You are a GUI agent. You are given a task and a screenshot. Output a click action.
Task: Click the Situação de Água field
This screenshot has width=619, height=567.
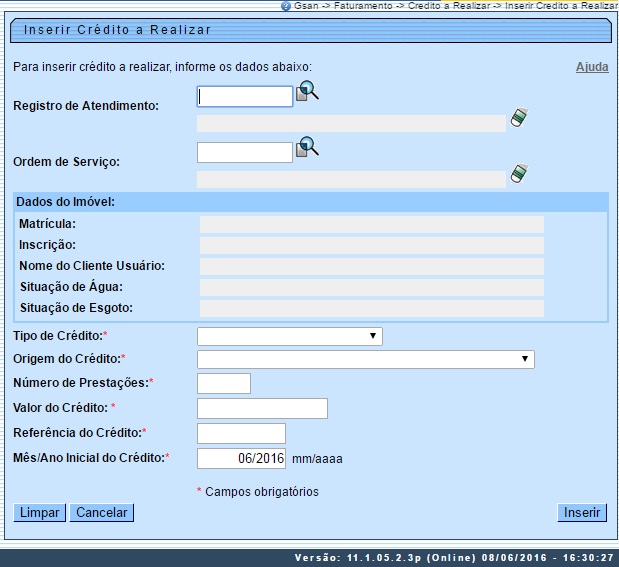click(x=371, y=287)
